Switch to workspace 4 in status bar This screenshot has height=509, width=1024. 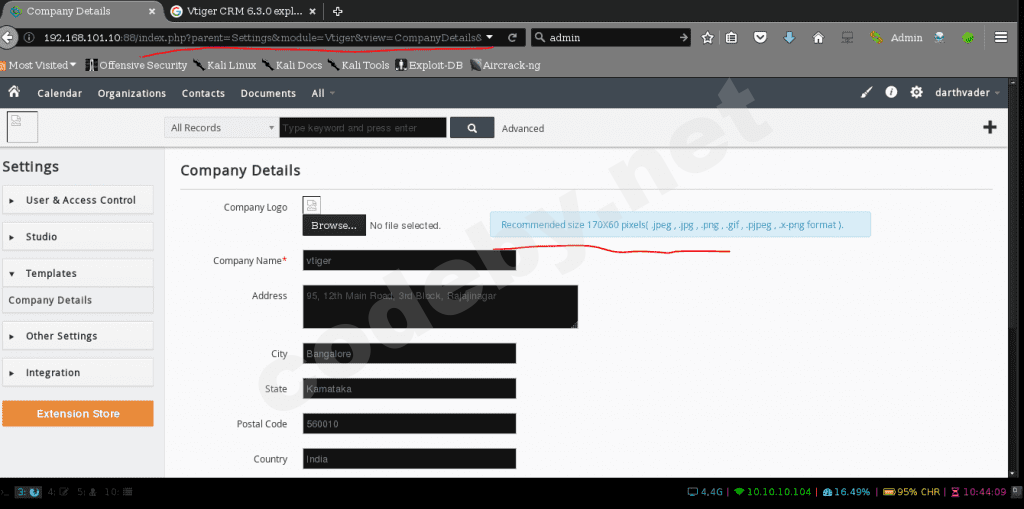click(58, 491)
